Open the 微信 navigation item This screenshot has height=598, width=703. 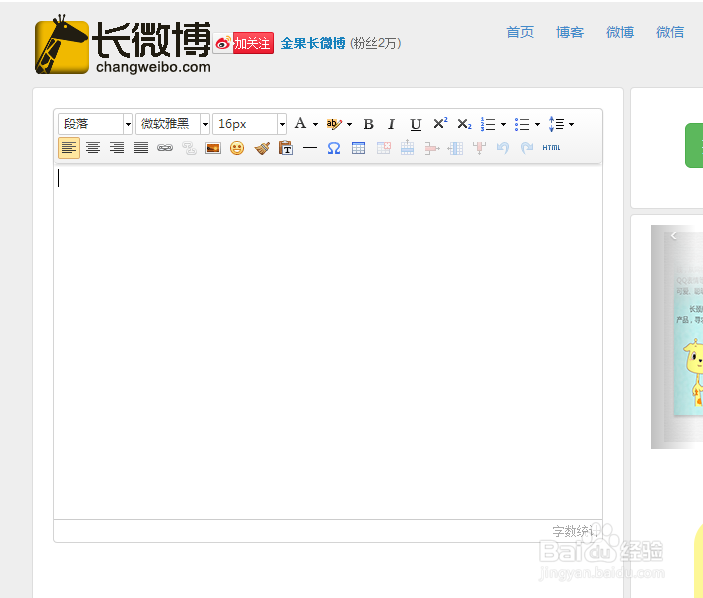(x=670, y=32)
